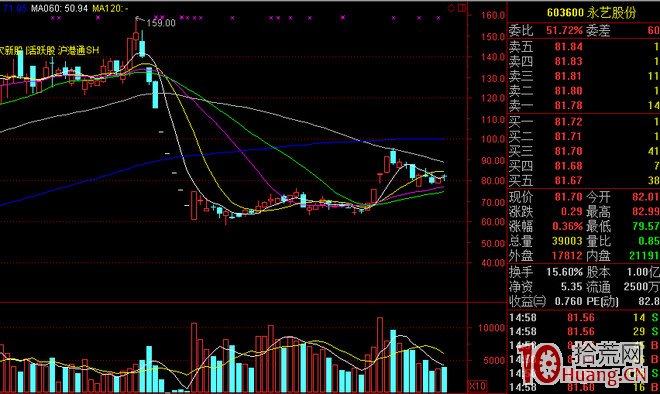
Task: Click the MA120 indicator label
Action: [x=110, y=8]
